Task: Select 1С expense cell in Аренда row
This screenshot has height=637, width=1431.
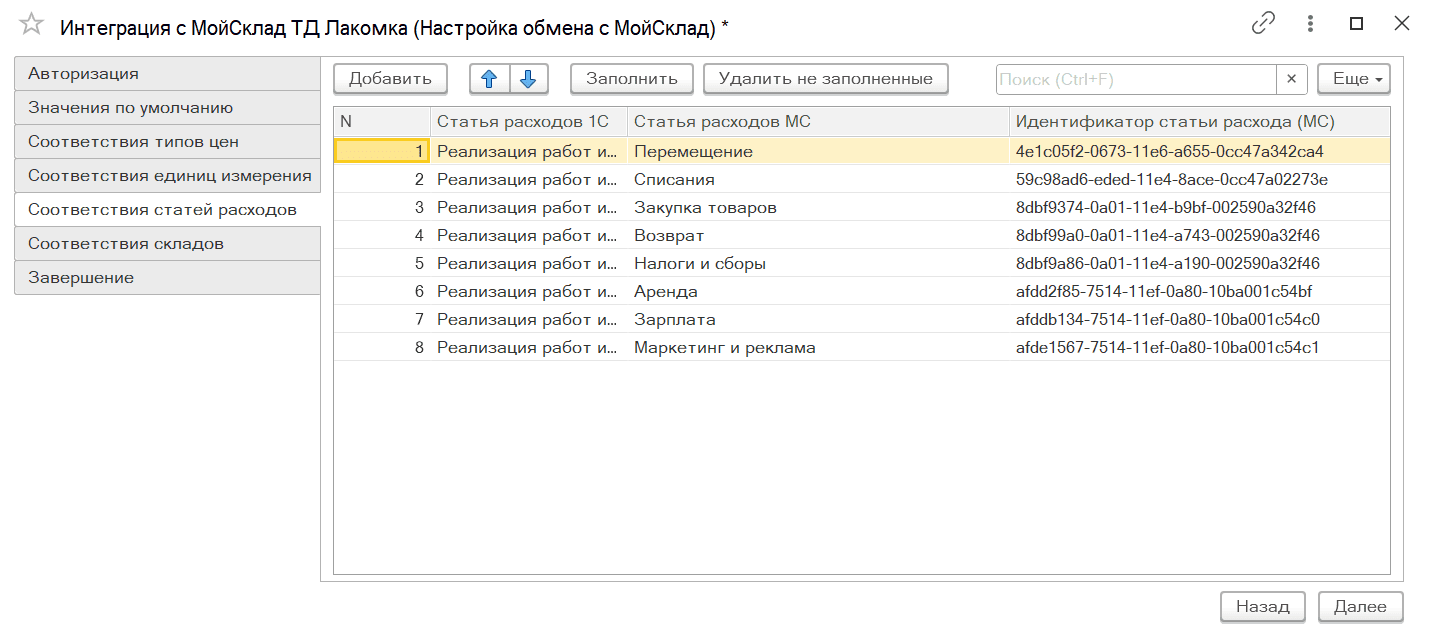Action: click(x=529, y=291)
